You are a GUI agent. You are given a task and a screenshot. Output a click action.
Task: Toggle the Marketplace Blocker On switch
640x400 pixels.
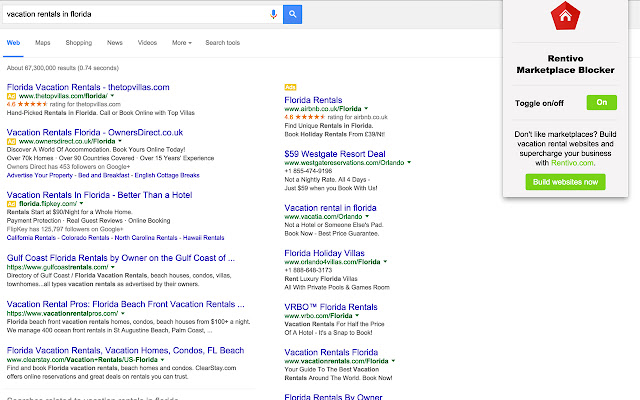(602, 102)
